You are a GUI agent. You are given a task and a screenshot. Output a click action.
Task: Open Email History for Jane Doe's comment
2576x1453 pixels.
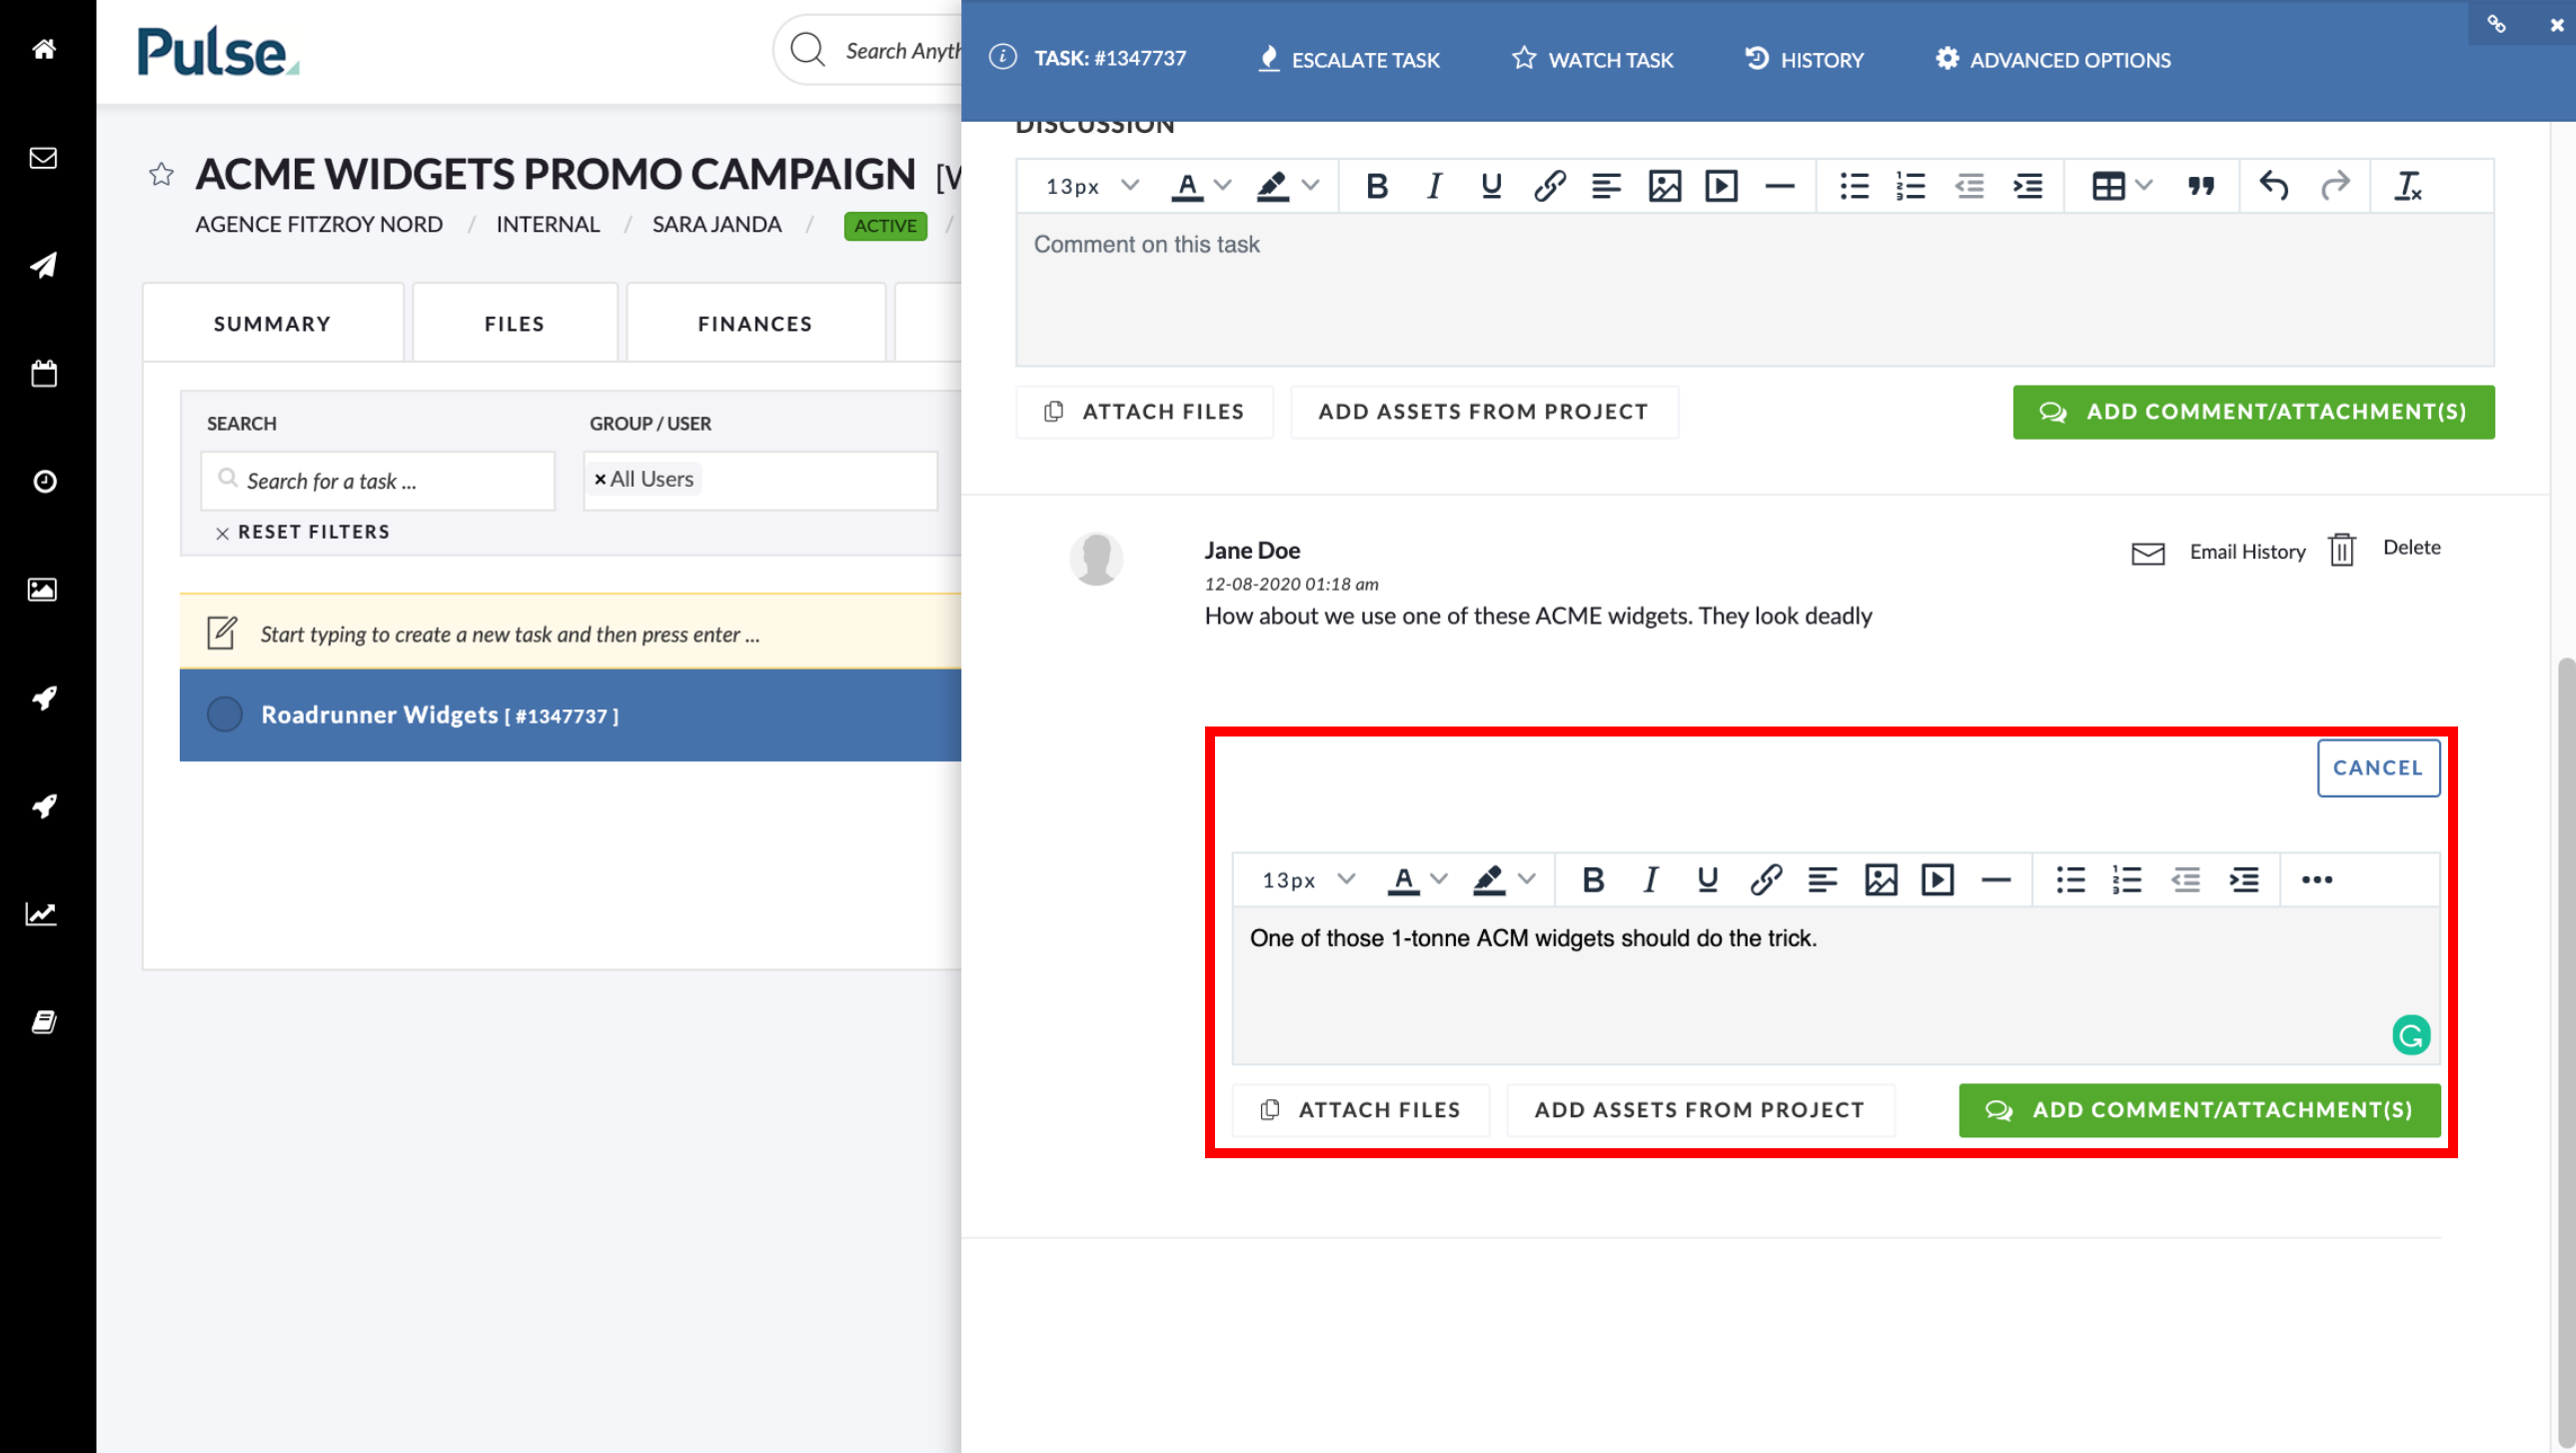point(2218,552)
